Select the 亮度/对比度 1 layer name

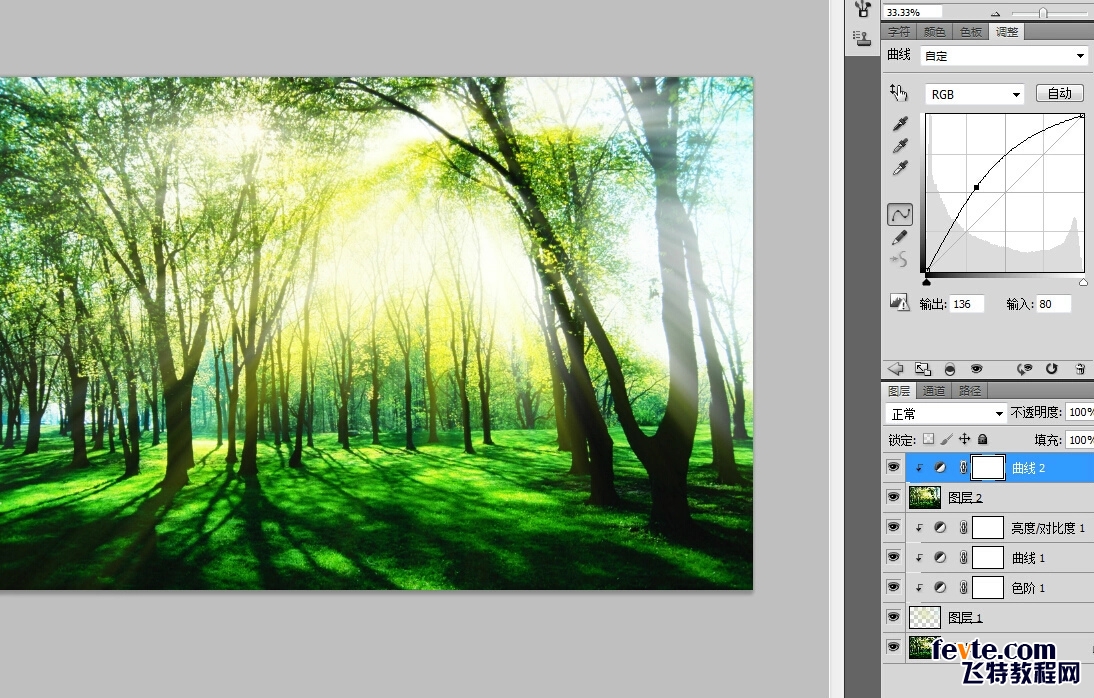pos(1048,528)
